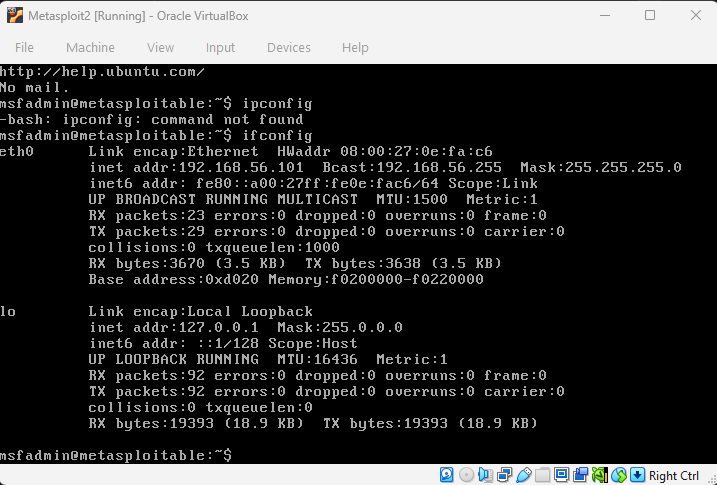
Task: Click the inet6 addr fe80::a00:27ff:fe0e:fac6/64 text
Action: coord(264,183)
